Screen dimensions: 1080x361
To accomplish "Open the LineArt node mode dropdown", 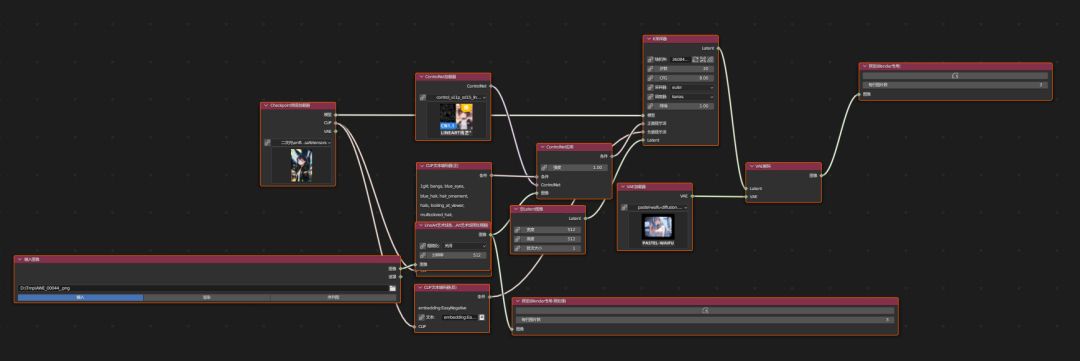I will tap(465, 245).
